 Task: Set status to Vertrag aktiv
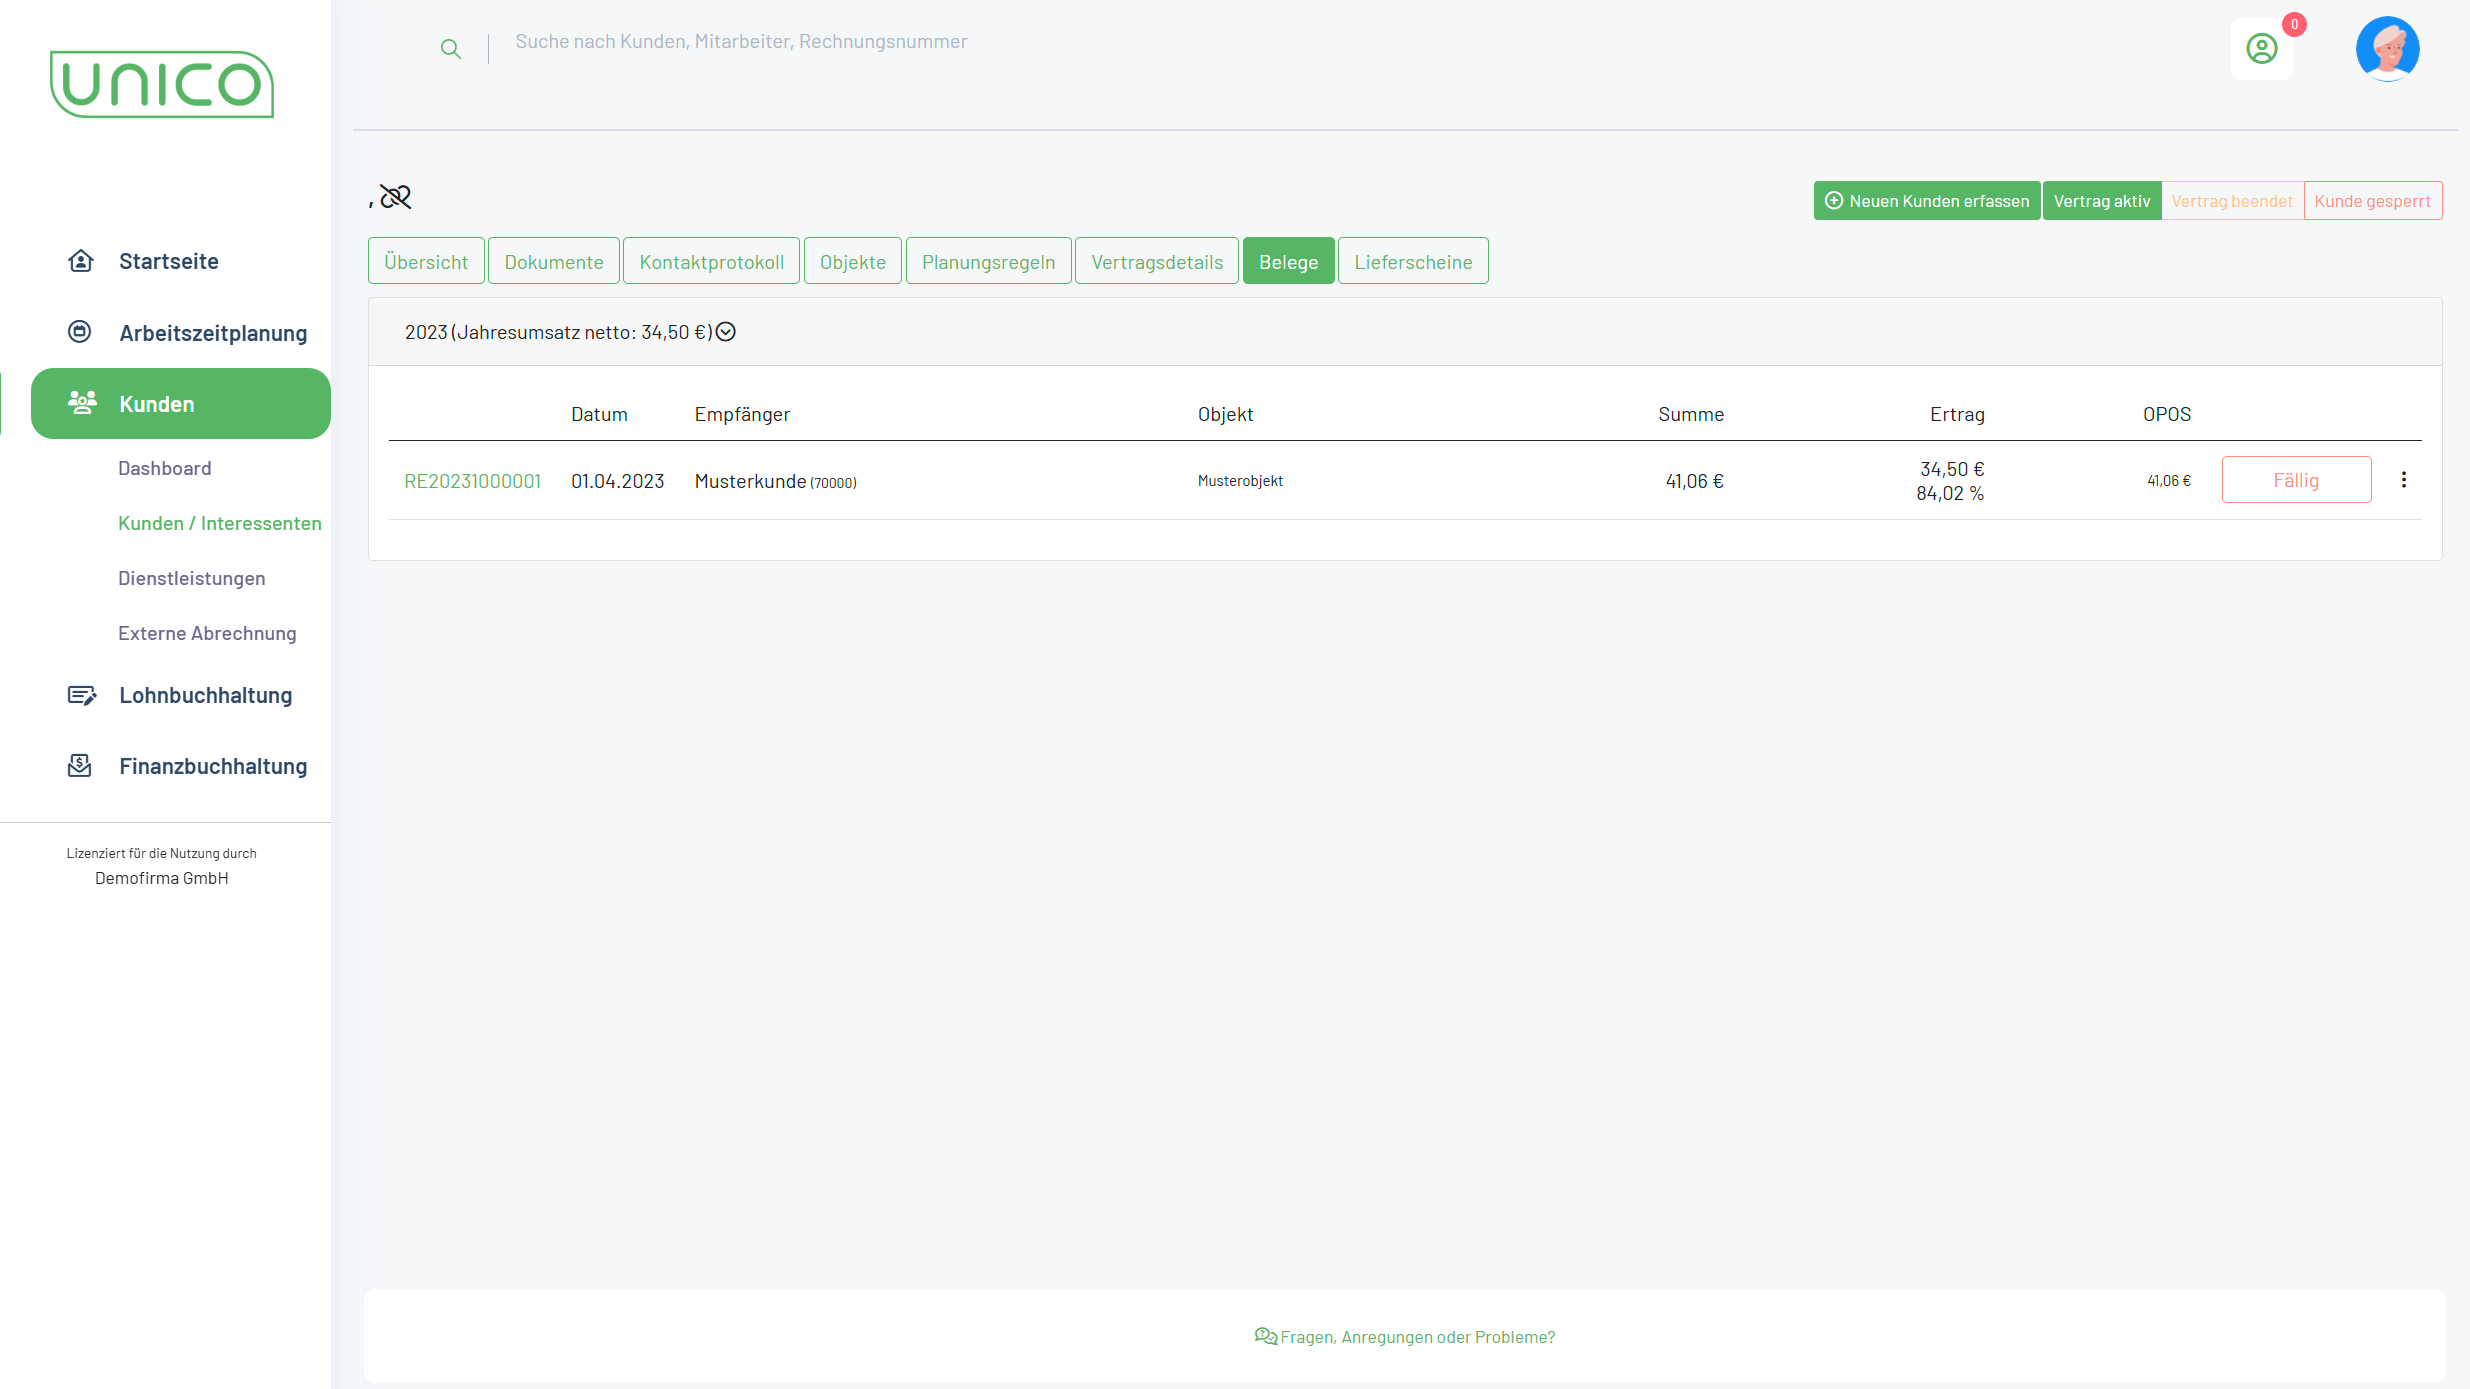pyautogui.click(x=2101, y=201)
